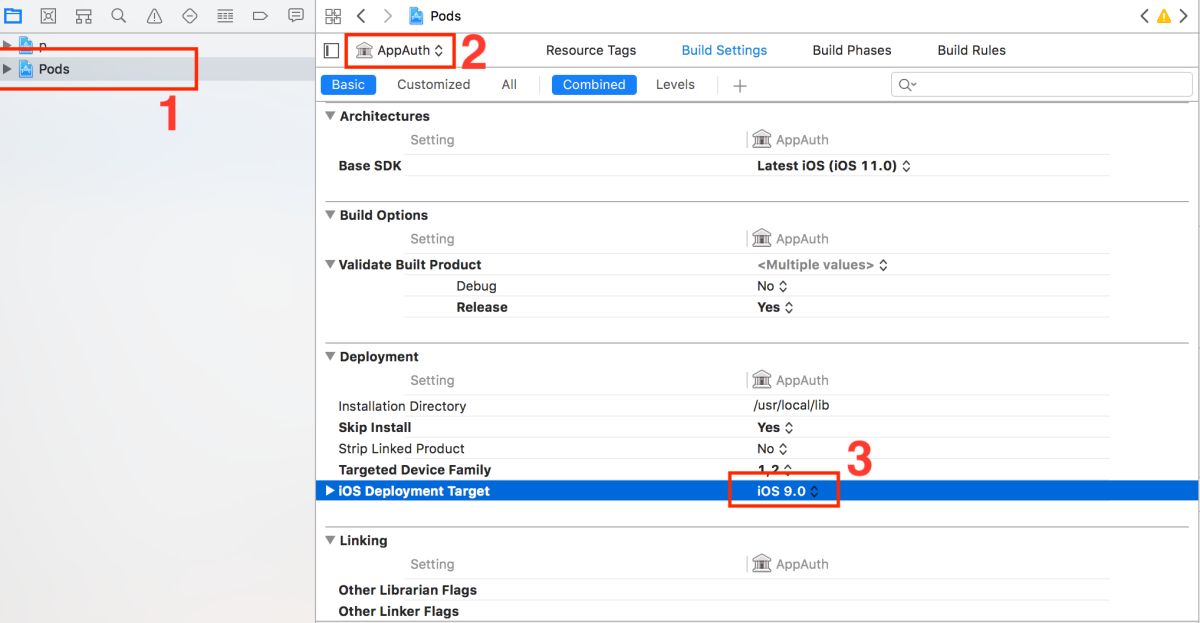Select the Strip Linked Product setting label
The width and height of the screenshot is (1200, 623).
click(401, 449)
